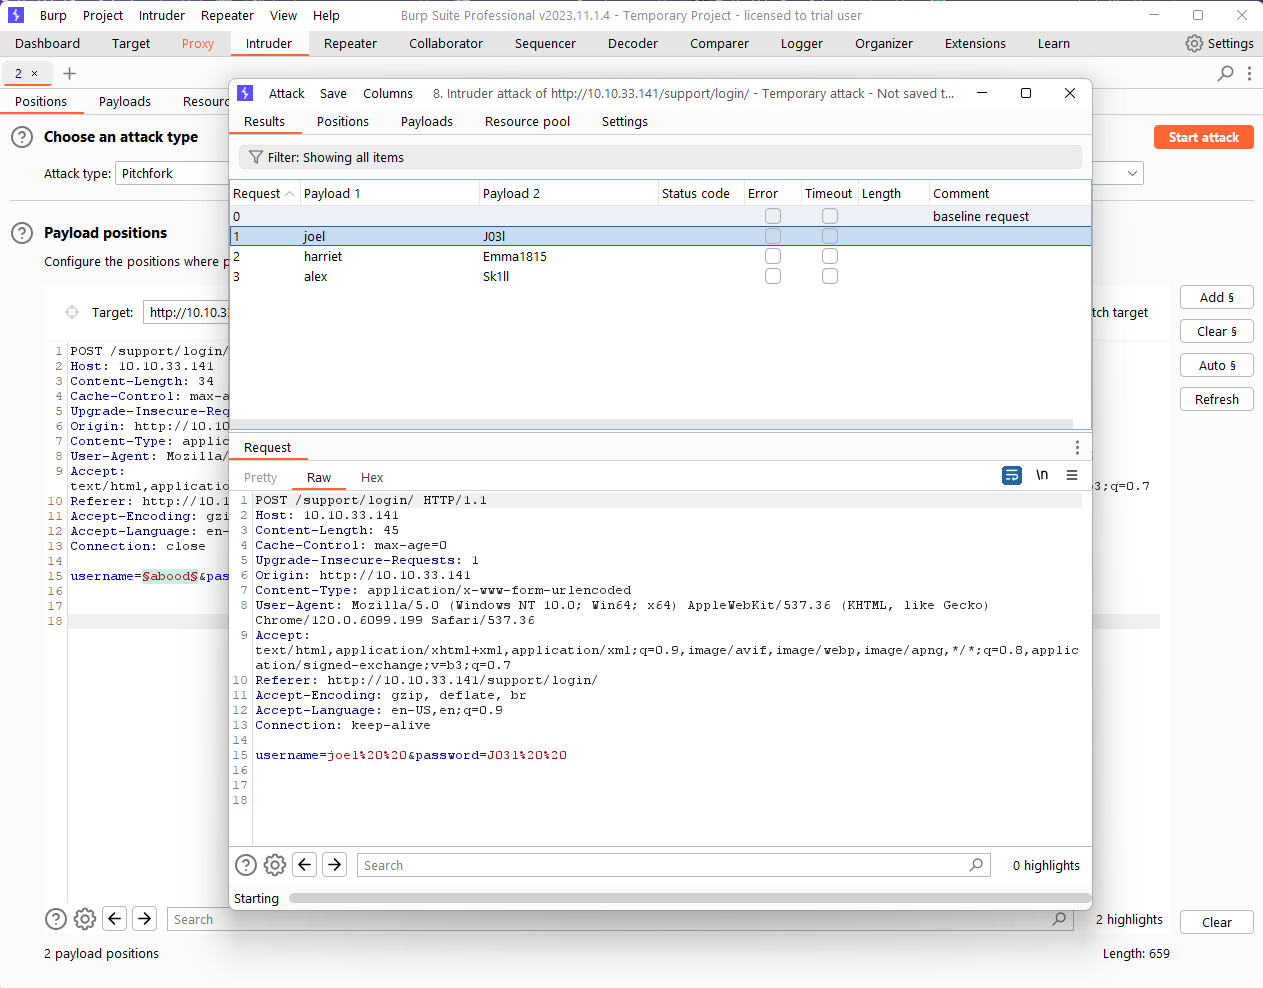This screenshot has height=988, width=1263.
Task: Click the Auto § button
Action: point(1217,365)
